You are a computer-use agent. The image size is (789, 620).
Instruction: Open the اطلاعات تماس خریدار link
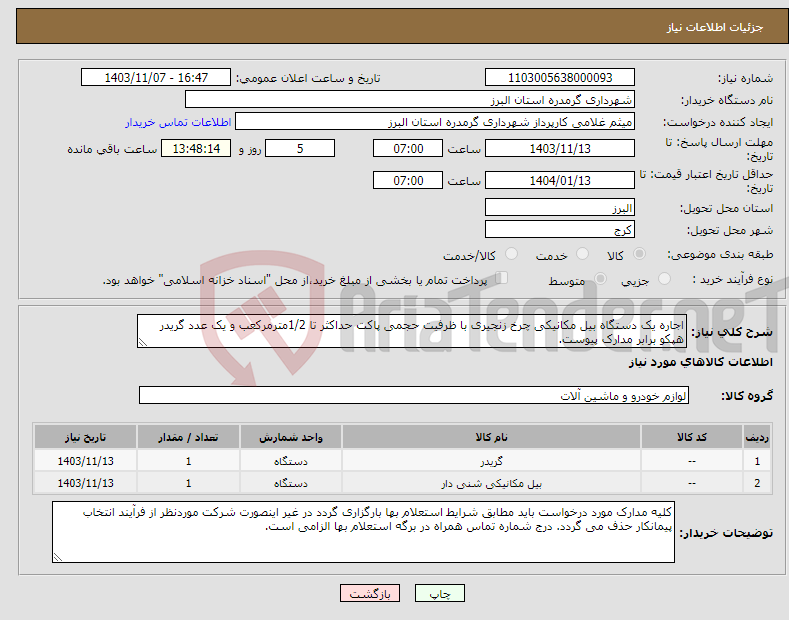[x=178, y=122]
